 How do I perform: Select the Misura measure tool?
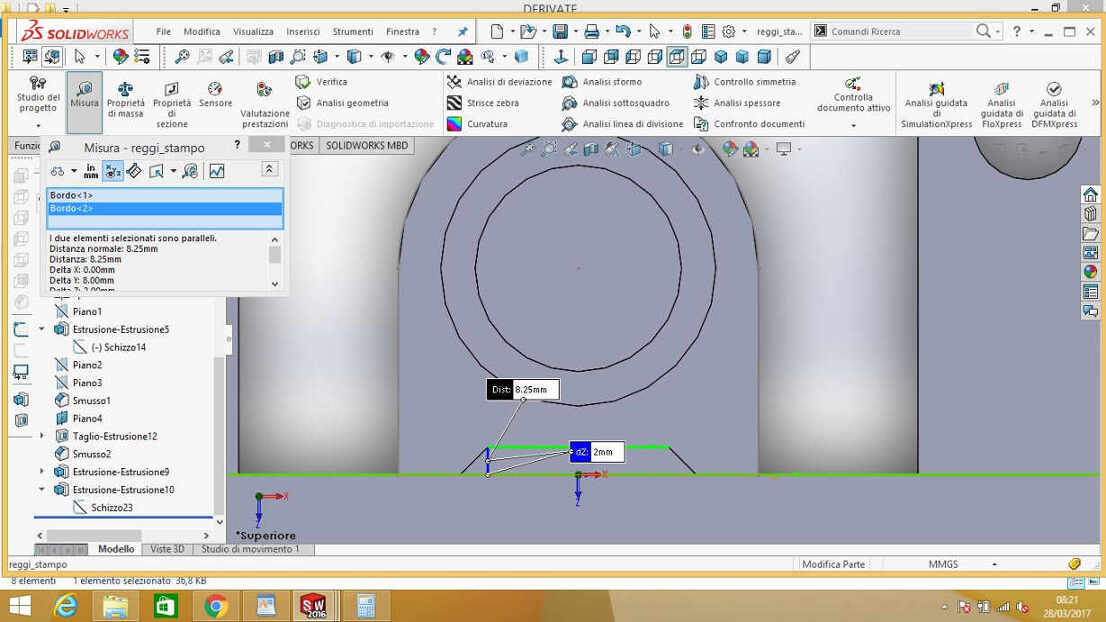(85, 102)
